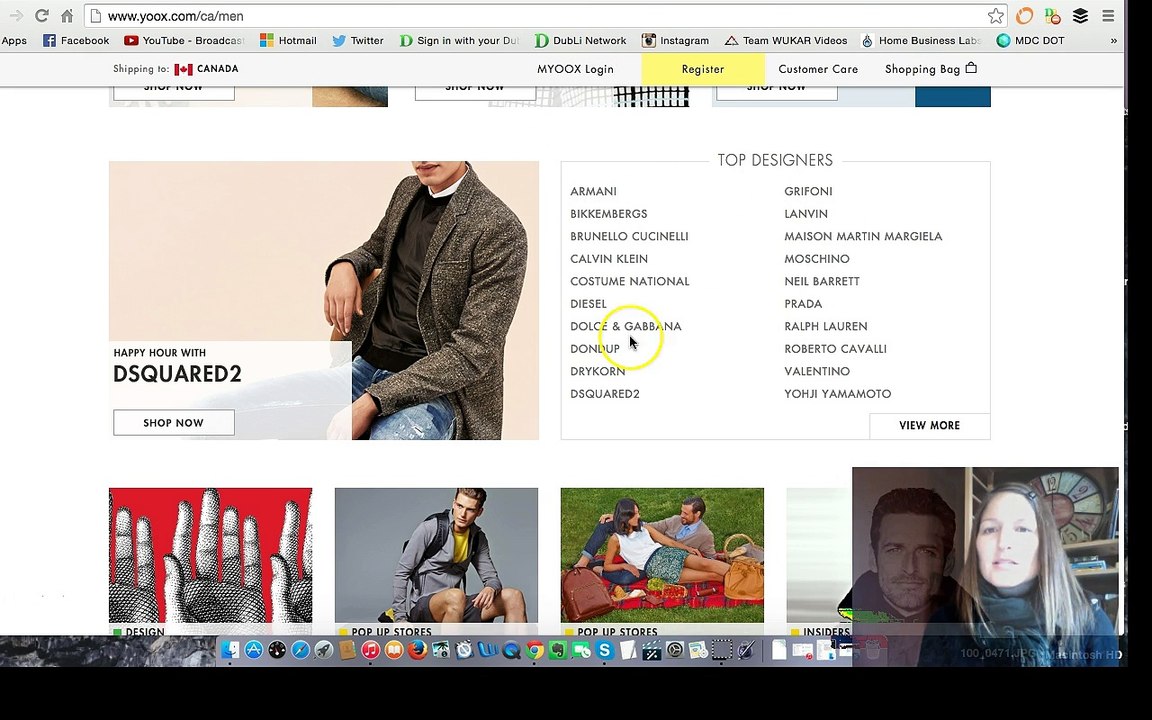Open the Team WUKAR Videos bookmark
Viewport: 1152px width, 720px height.
[786, 40]
